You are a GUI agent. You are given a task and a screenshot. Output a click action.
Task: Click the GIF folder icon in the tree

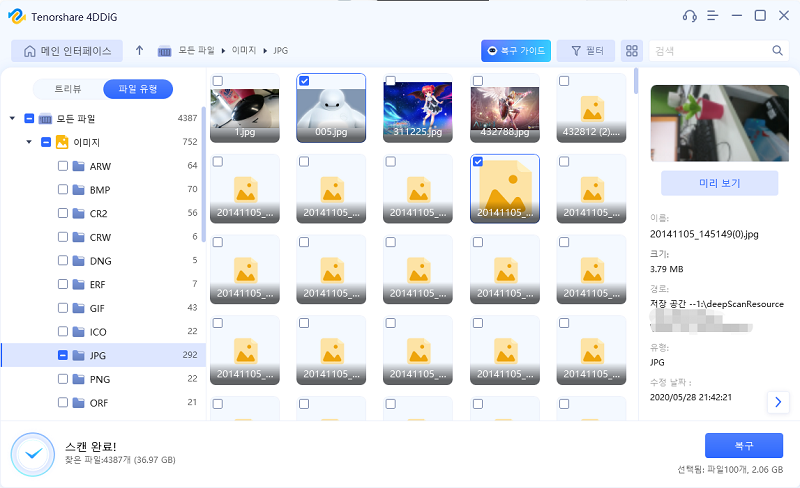(78, 307)
